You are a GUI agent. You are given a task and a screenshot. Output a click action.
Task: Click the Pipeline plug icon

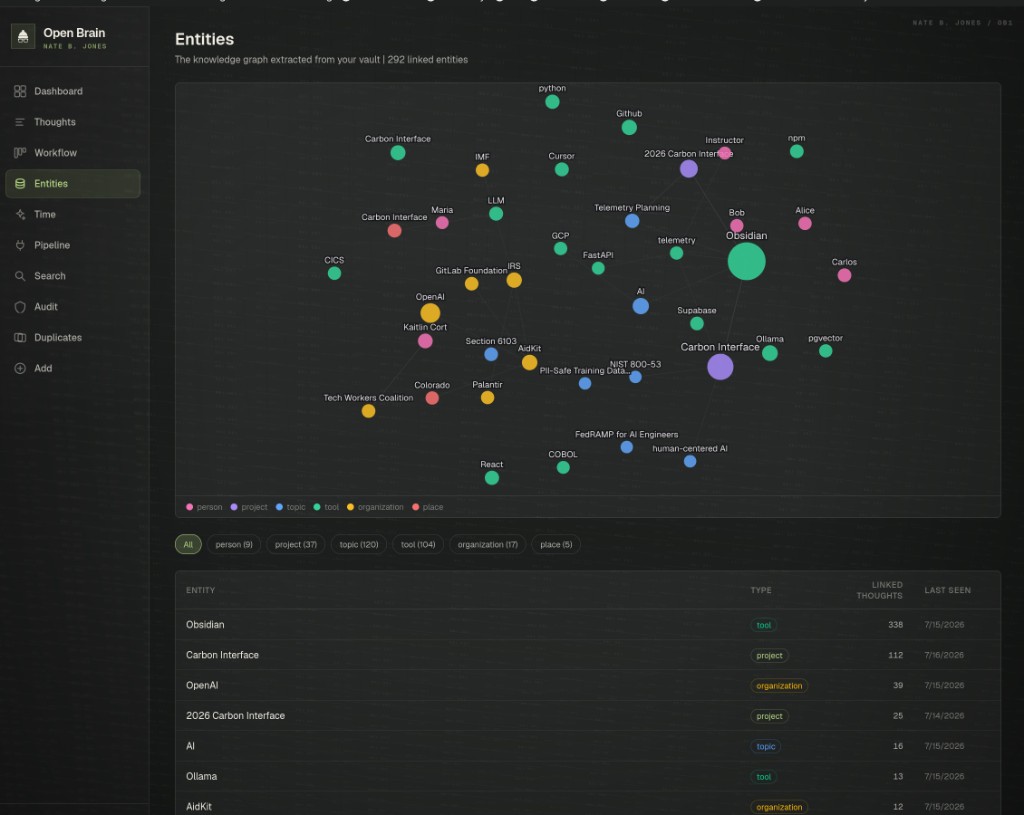click(20, 245)
